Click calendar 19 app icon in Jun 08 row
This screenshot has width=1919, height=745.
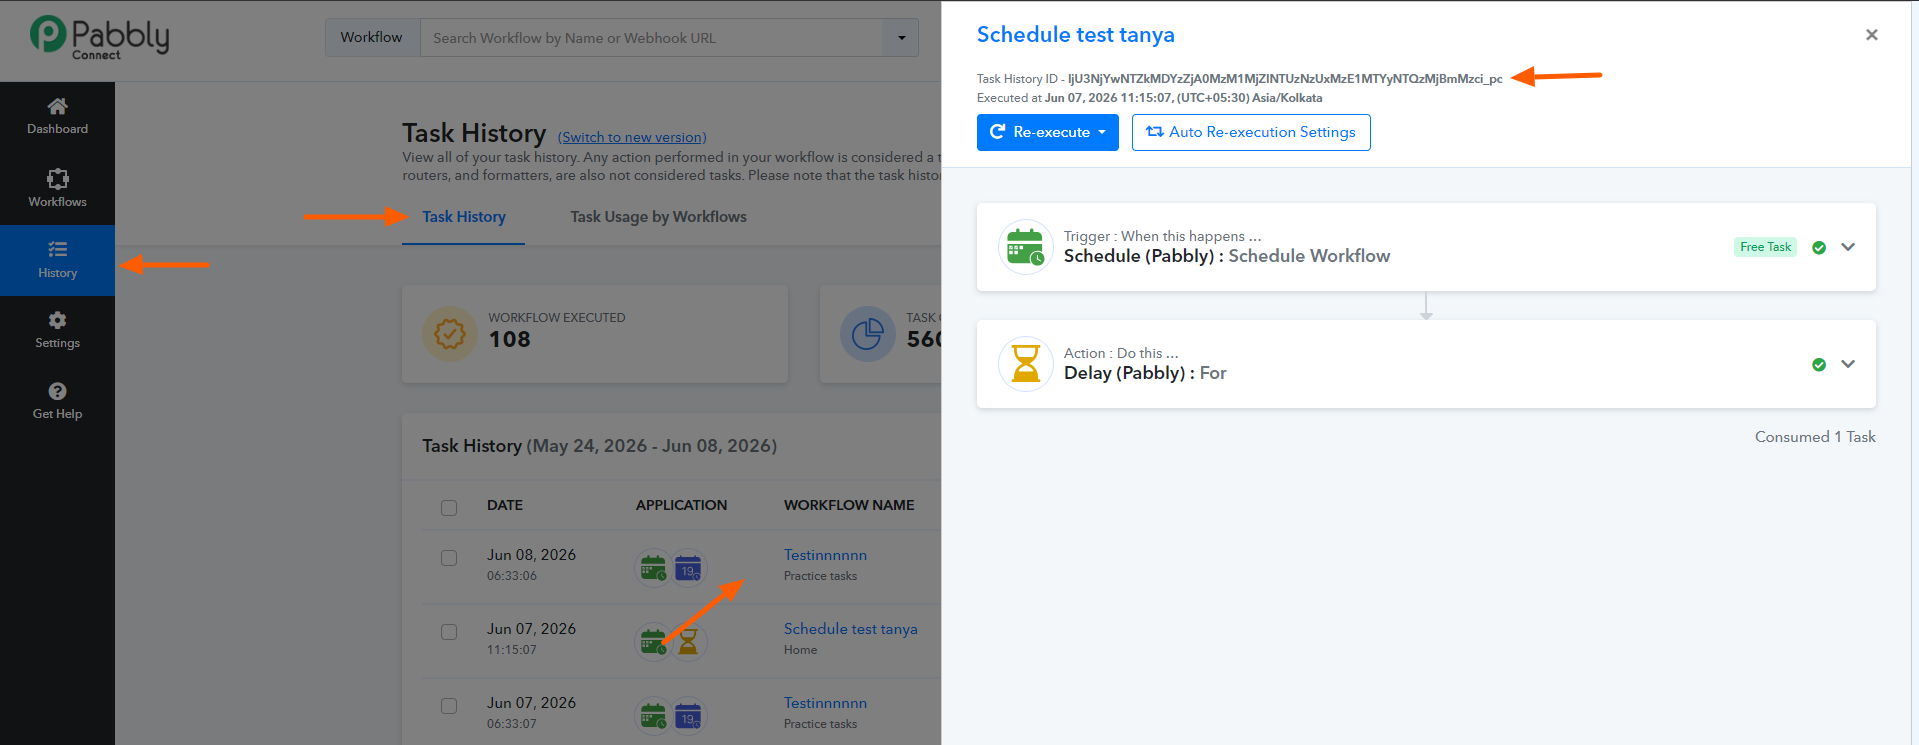(688, 569)
